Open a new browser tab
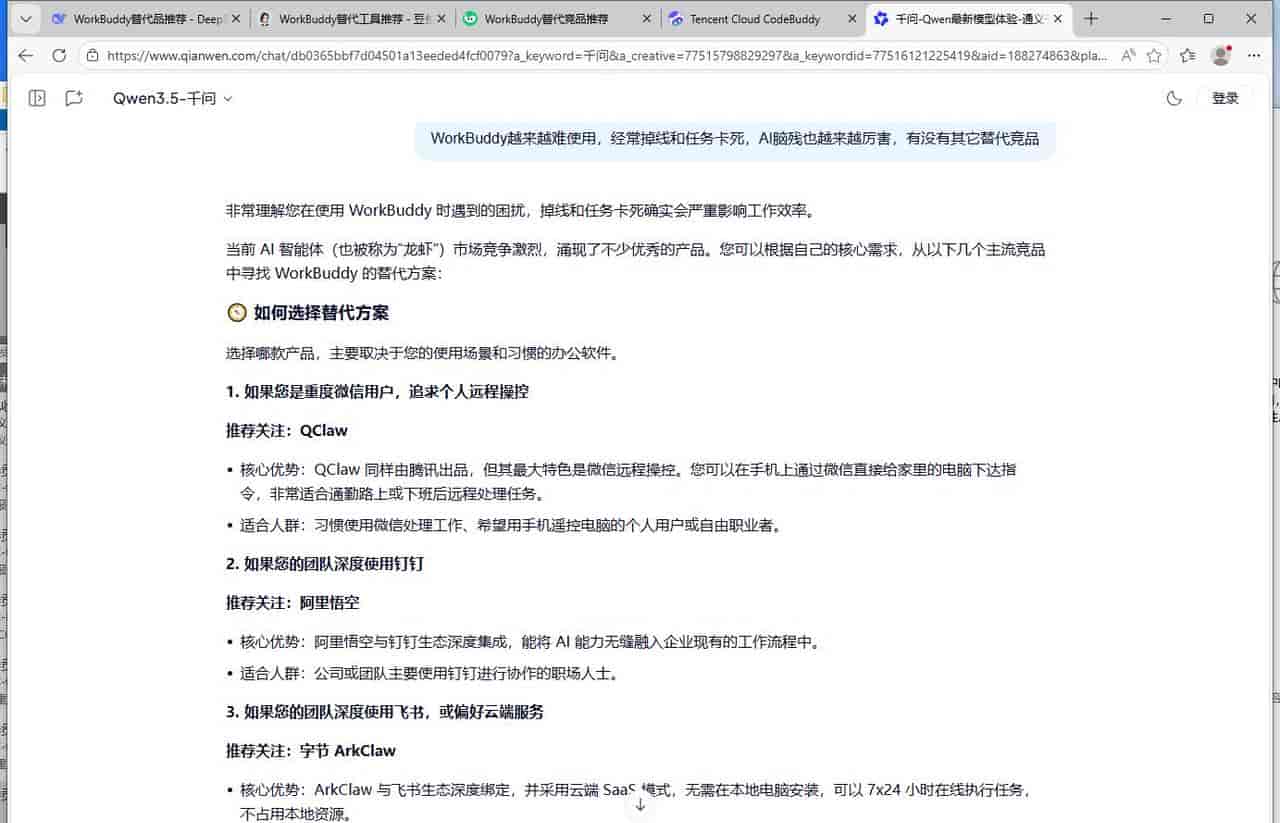 coord(1091,18)
